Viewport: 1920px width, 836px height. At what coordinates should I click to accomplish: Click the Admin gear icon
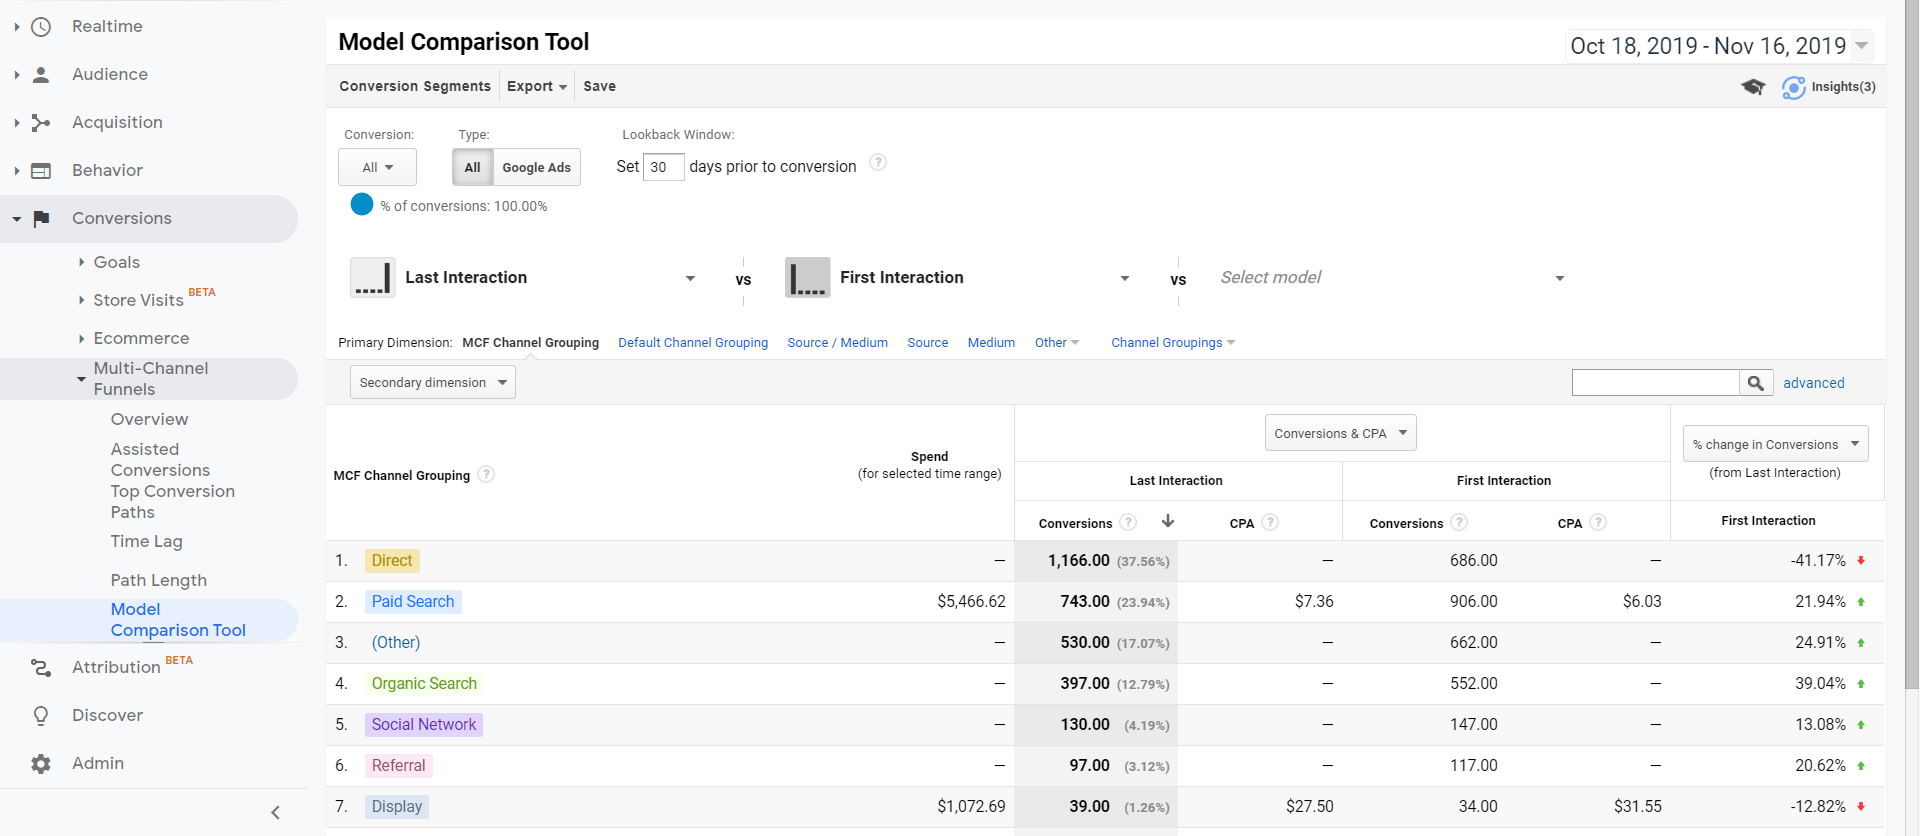coord(41,764)
